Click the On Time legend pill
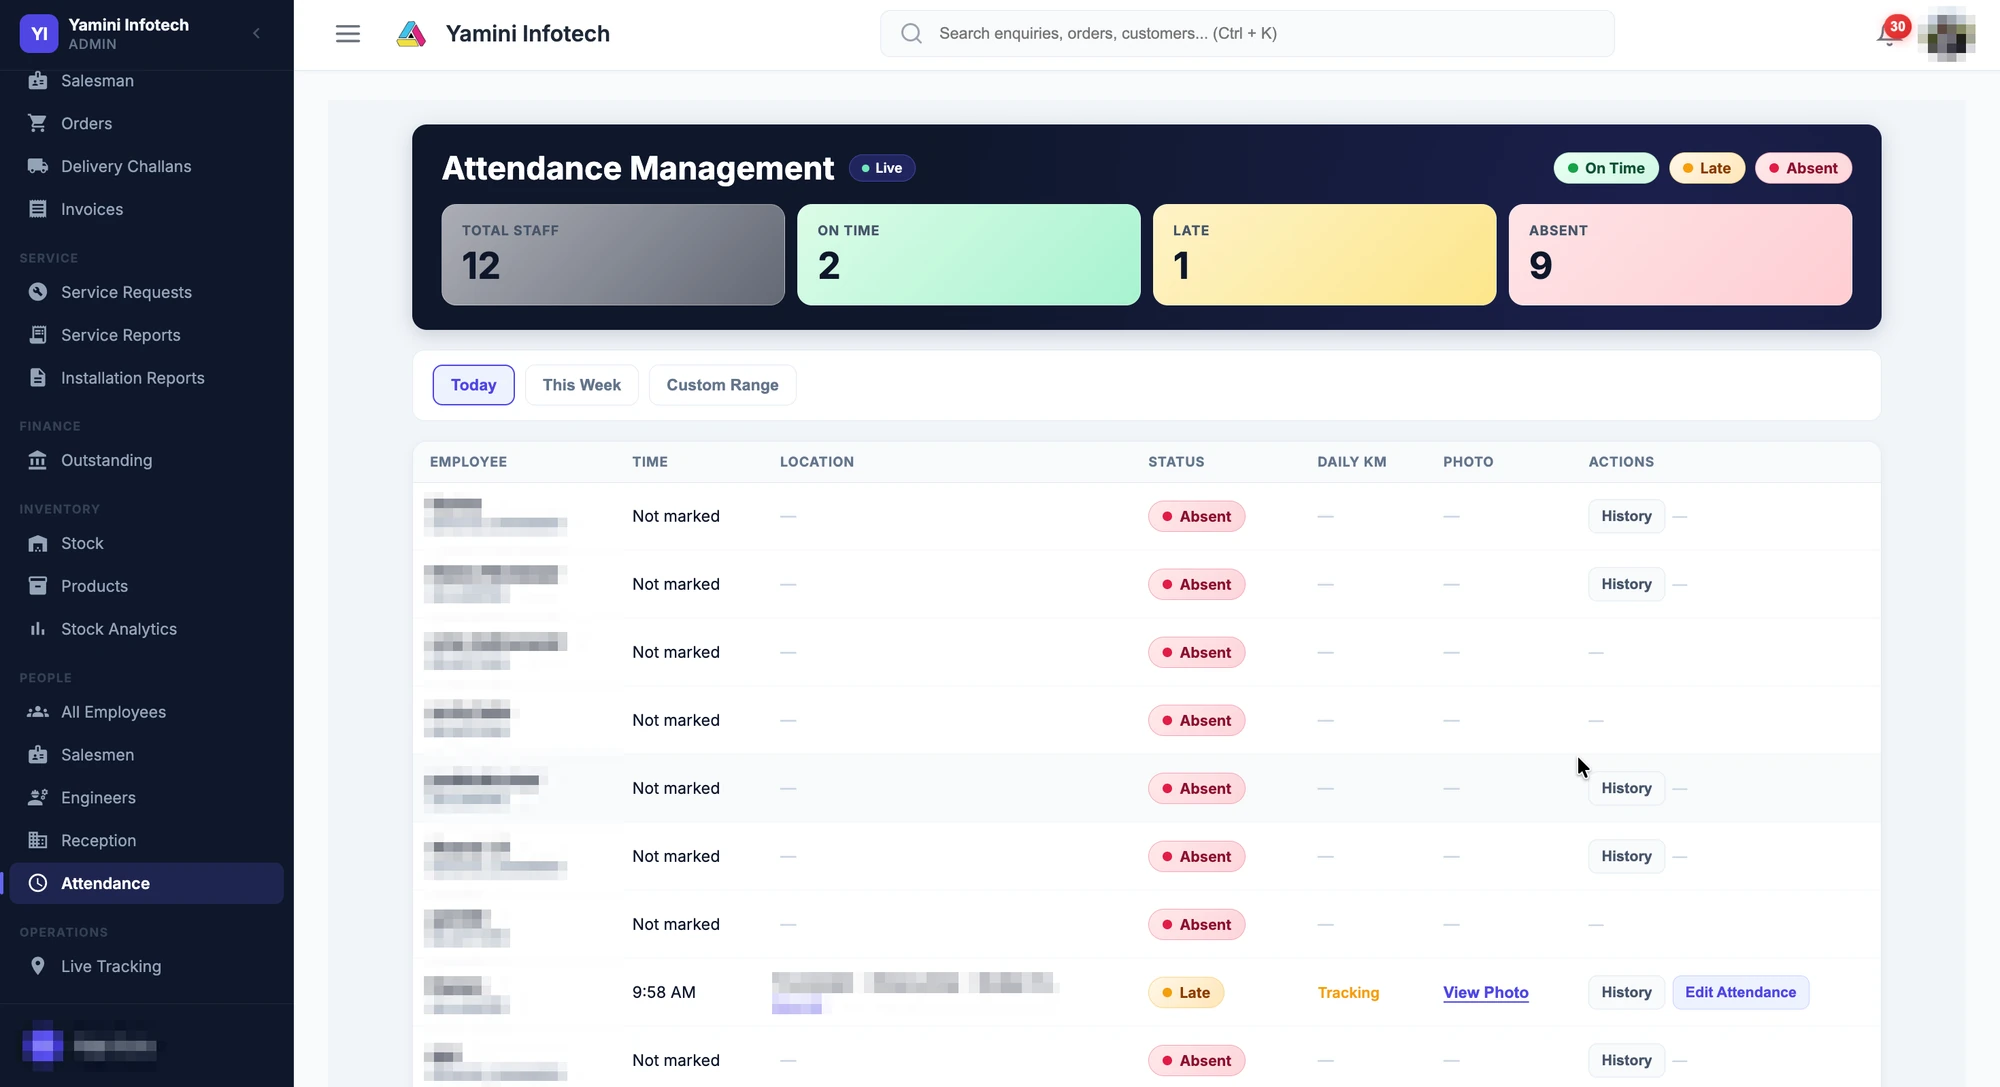Screen dimensions: 2000x1087 coord(1605,168)
